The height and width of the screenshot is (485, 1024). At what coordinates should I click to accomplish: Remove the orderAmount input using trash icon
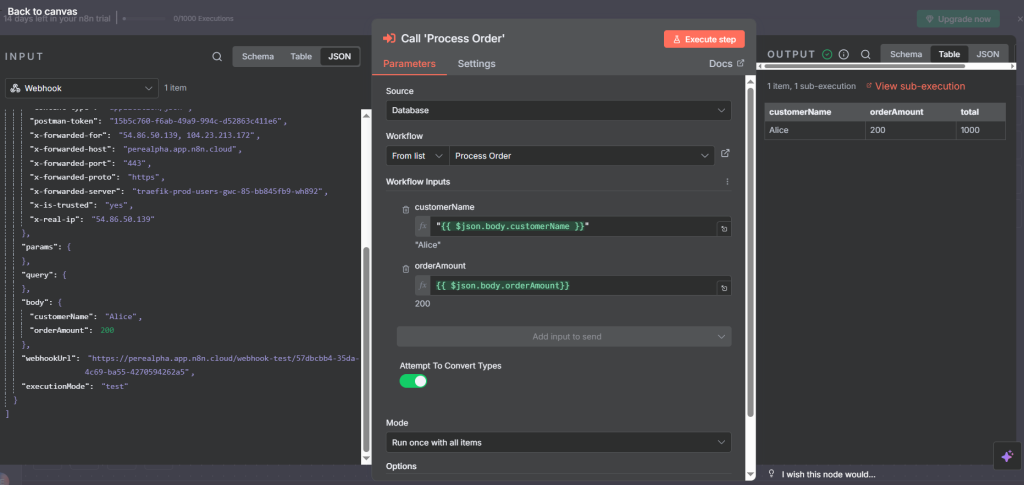[405, 267]
